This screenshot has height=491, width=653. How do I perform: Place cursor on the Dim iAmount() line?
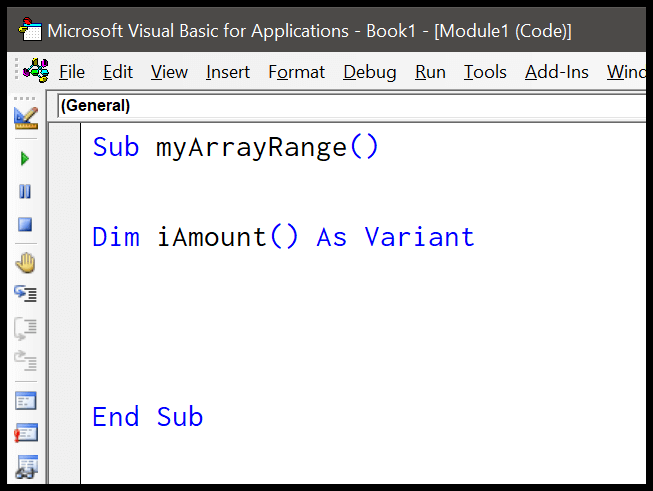click(x=283, y=237)
